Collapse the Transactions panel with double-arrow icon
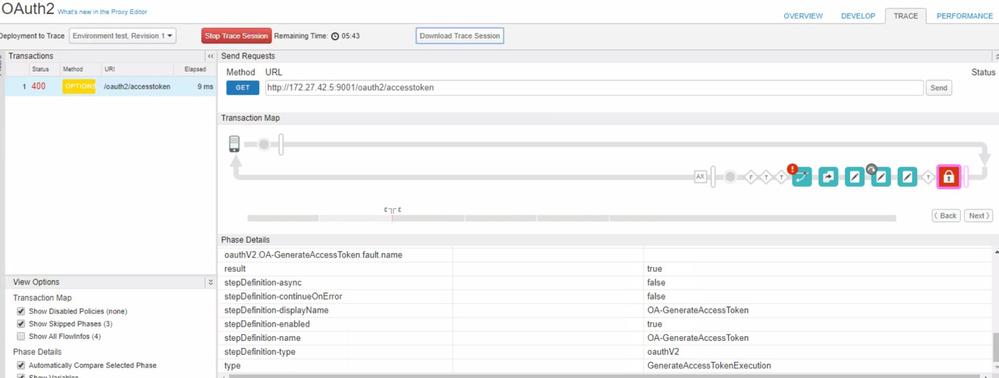This screenshot has height=378, width=999. (211, 56)
